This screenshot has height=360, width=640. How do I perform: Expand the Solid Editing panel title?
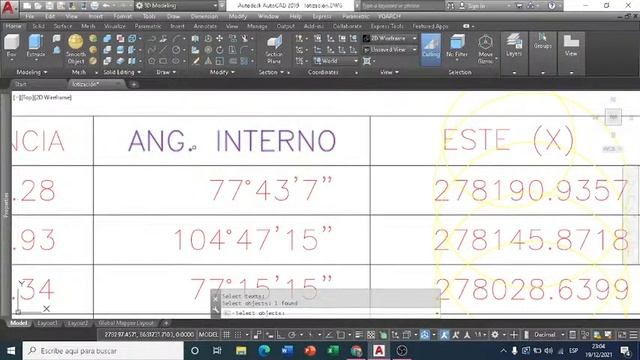[122, 72]
